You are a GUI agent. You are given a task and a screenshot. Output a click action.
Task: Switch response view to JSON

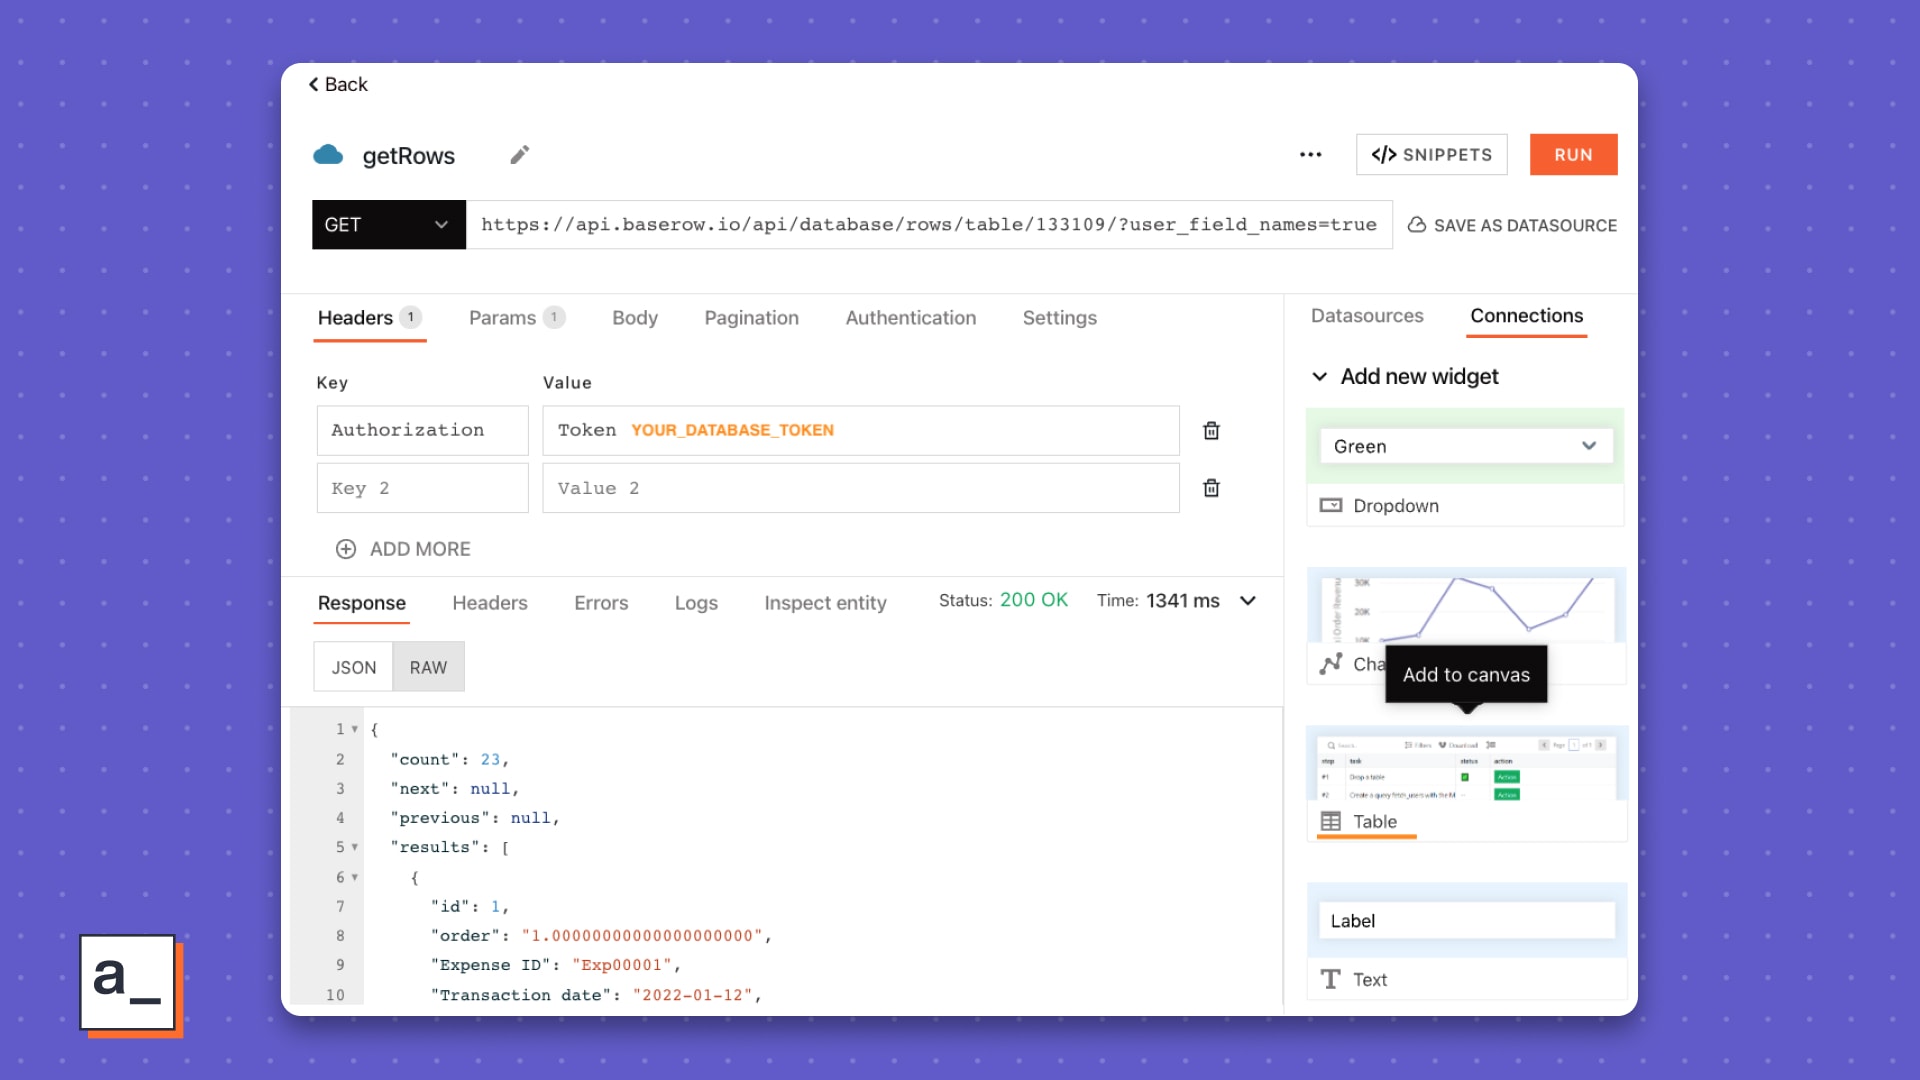coord(354,667)
